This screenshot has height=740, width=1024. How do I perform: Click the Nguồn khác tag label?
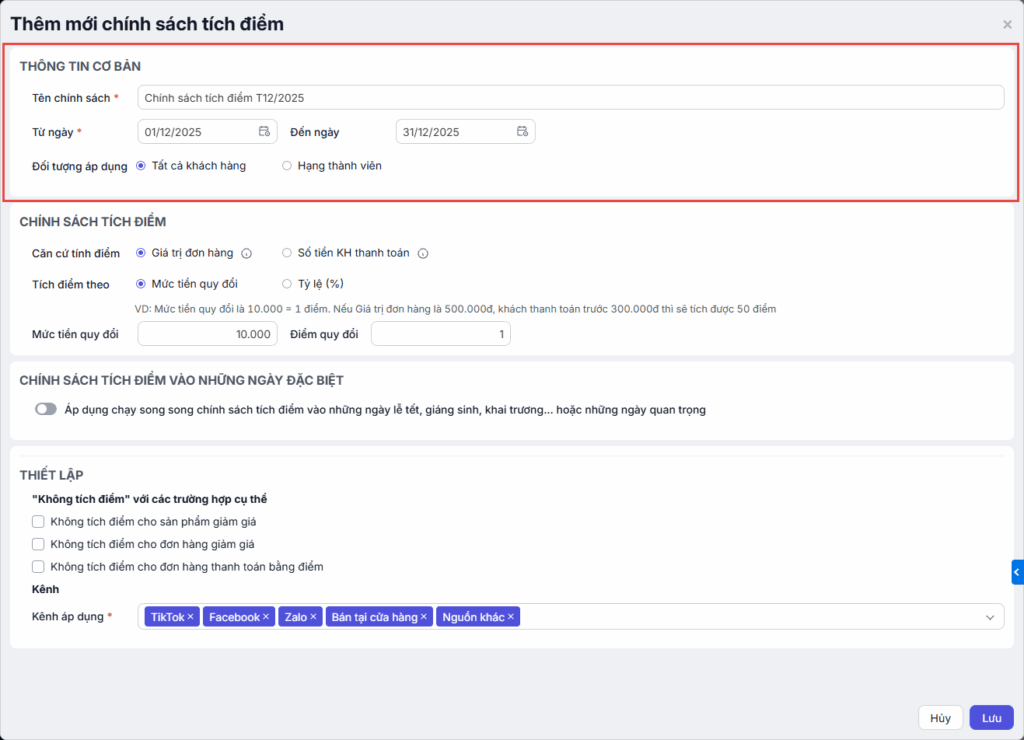pyautogui.click(x=473, y=617)
